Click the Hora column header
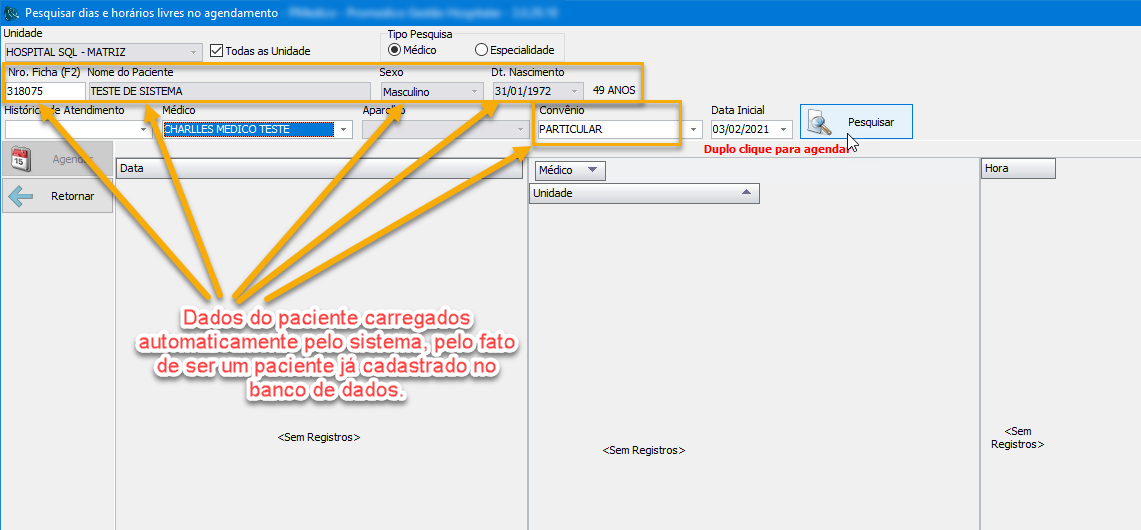The width and height of the screenshot is (1141, 530). click(x=1017, y=169)
